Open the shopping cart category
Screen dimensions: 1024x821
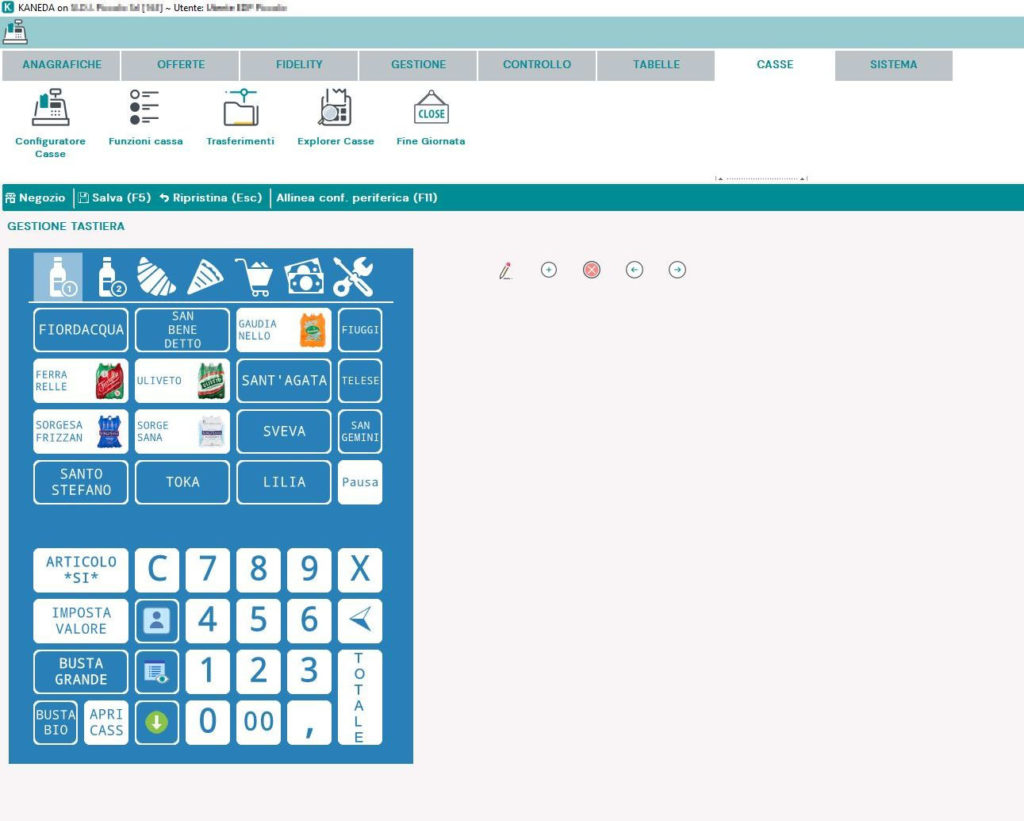[254, 277]
